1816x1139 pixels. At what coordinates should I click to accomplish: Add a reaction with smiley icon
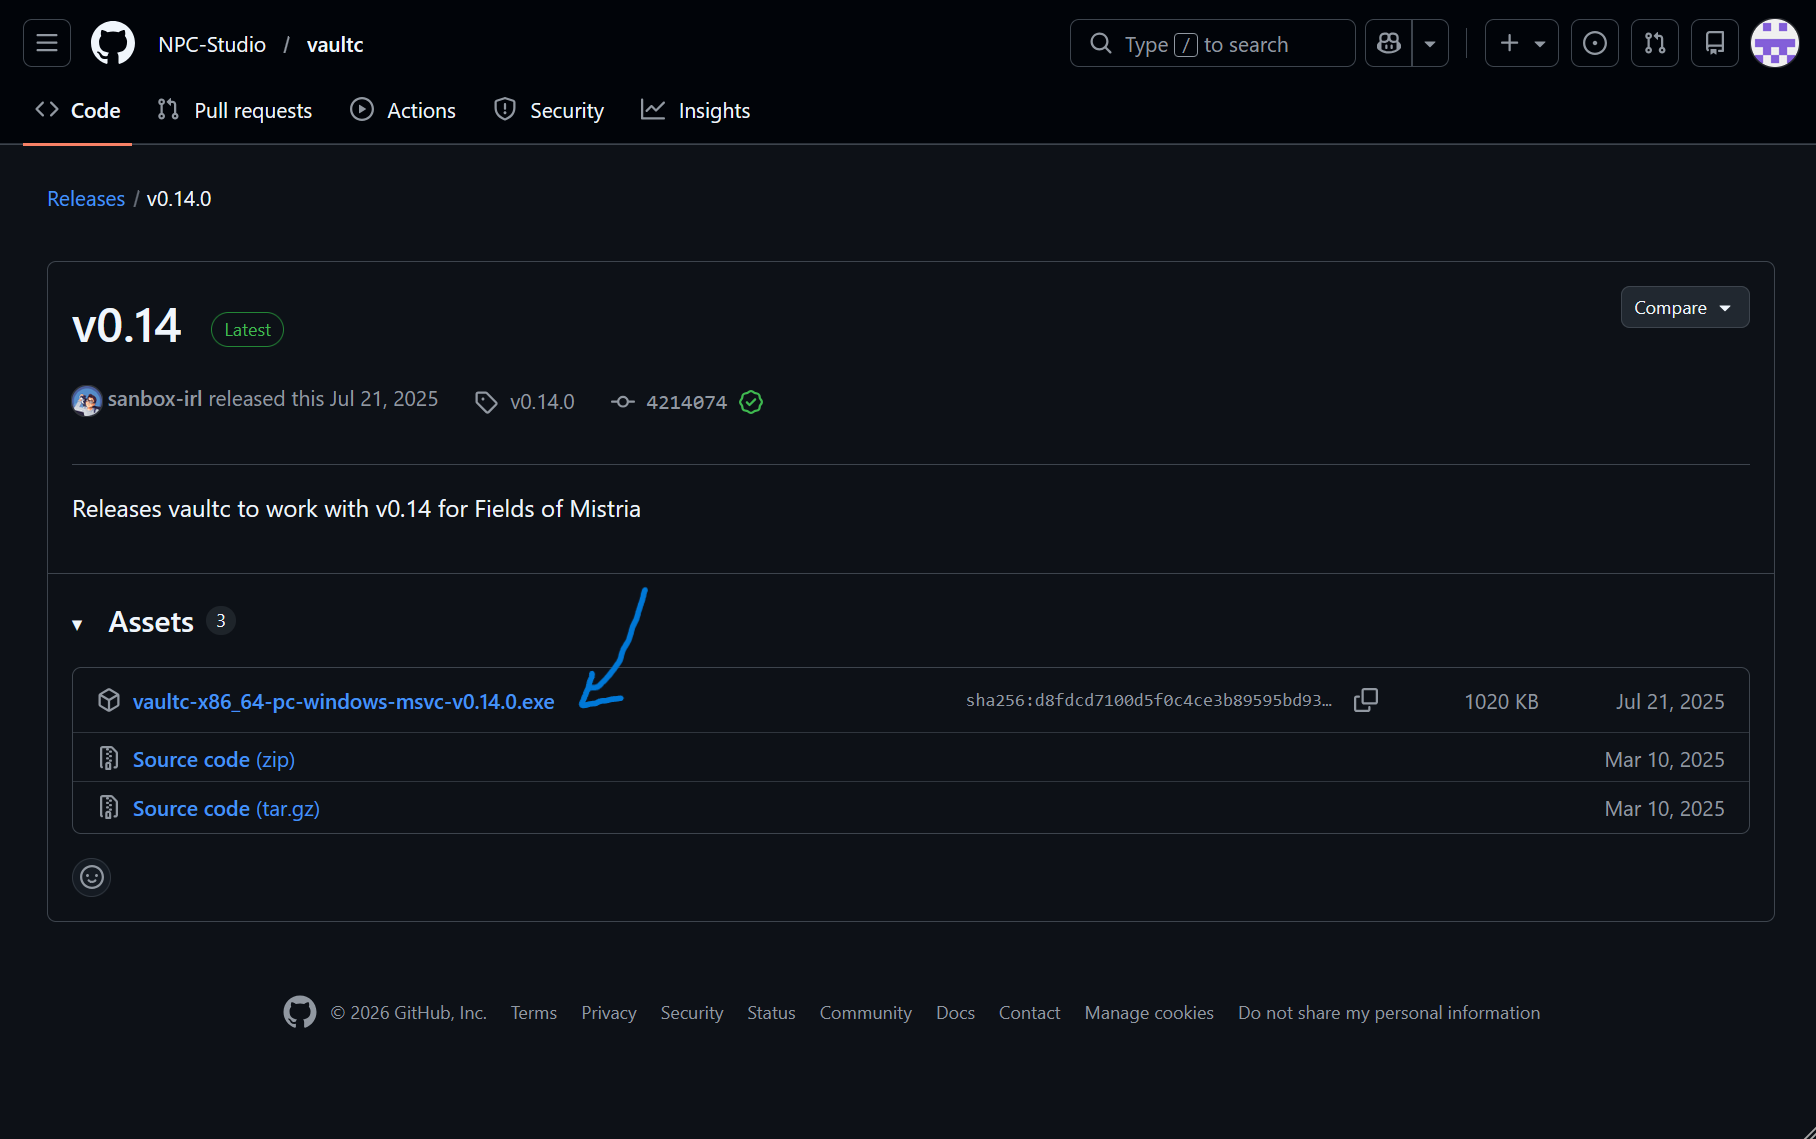click(92, 877)
